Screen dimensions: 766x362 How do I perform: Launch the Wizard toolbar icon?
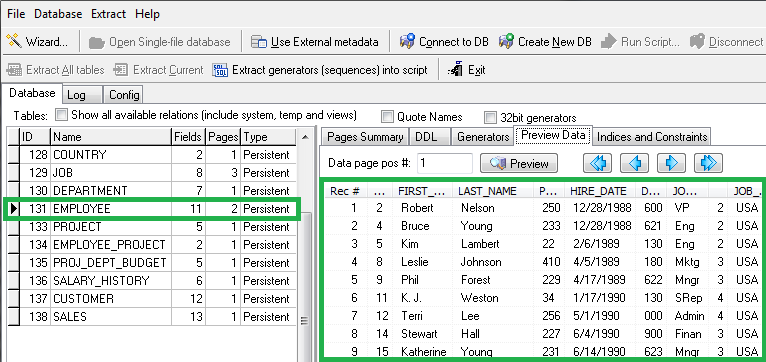click(x=15, y=42)
